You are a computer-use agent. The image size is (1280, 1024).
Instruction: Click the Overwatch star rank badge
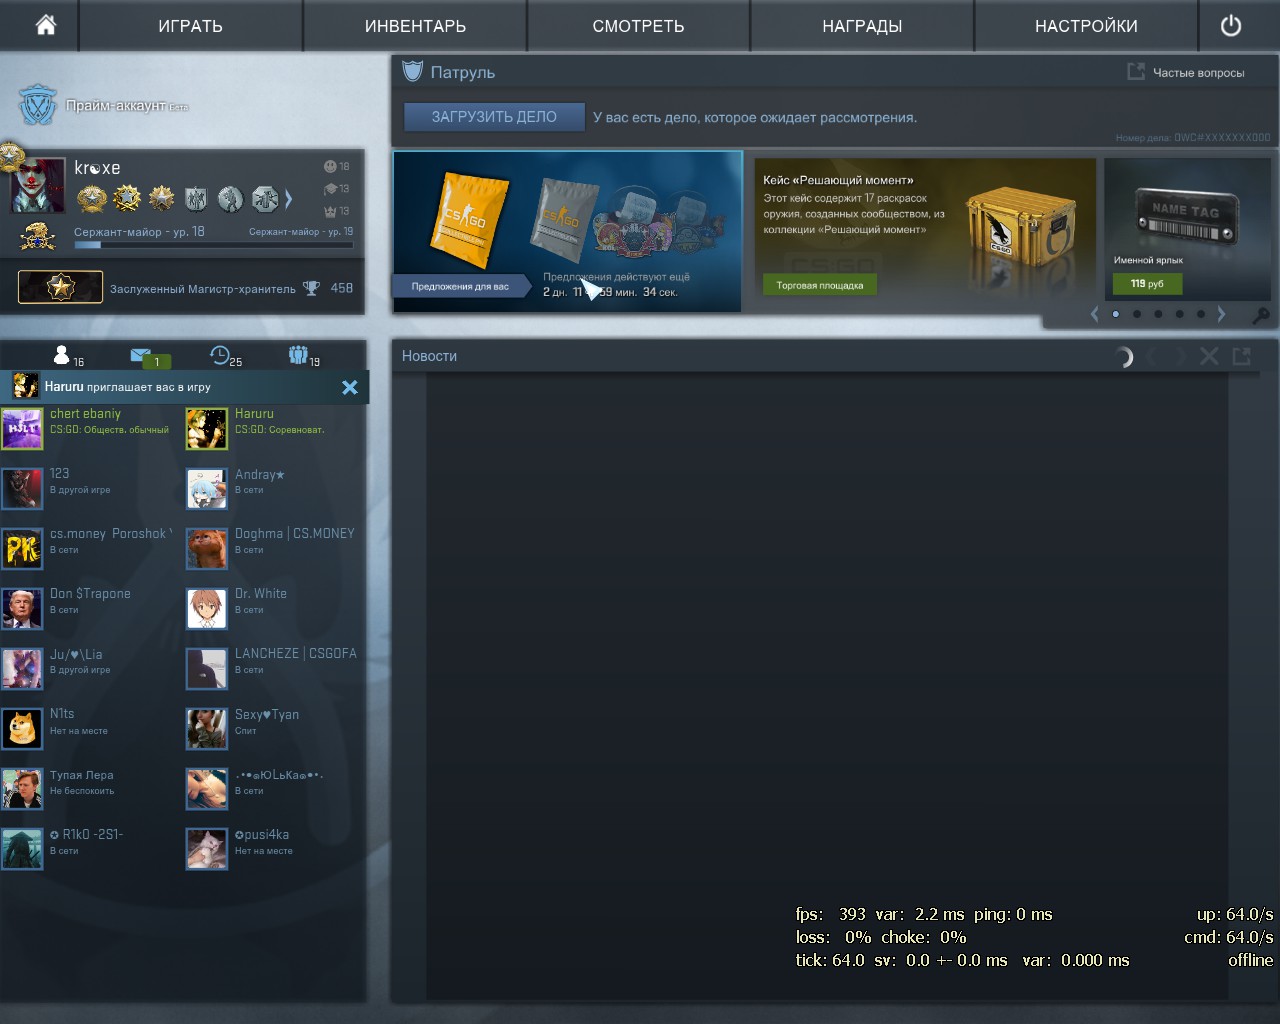[60, 288]
